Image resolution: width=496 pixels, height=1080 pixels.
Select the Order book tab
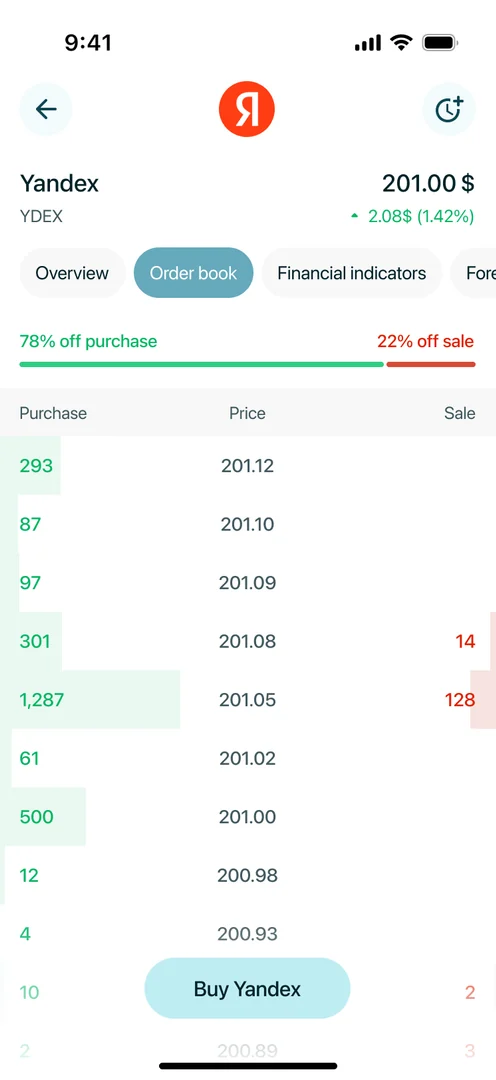(194, 273)
